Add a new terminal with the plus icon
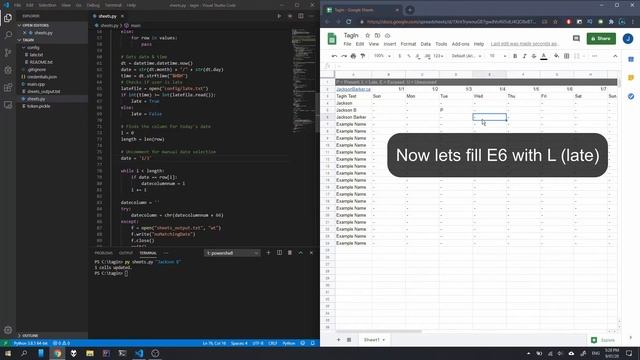 [x=268, y=253]
